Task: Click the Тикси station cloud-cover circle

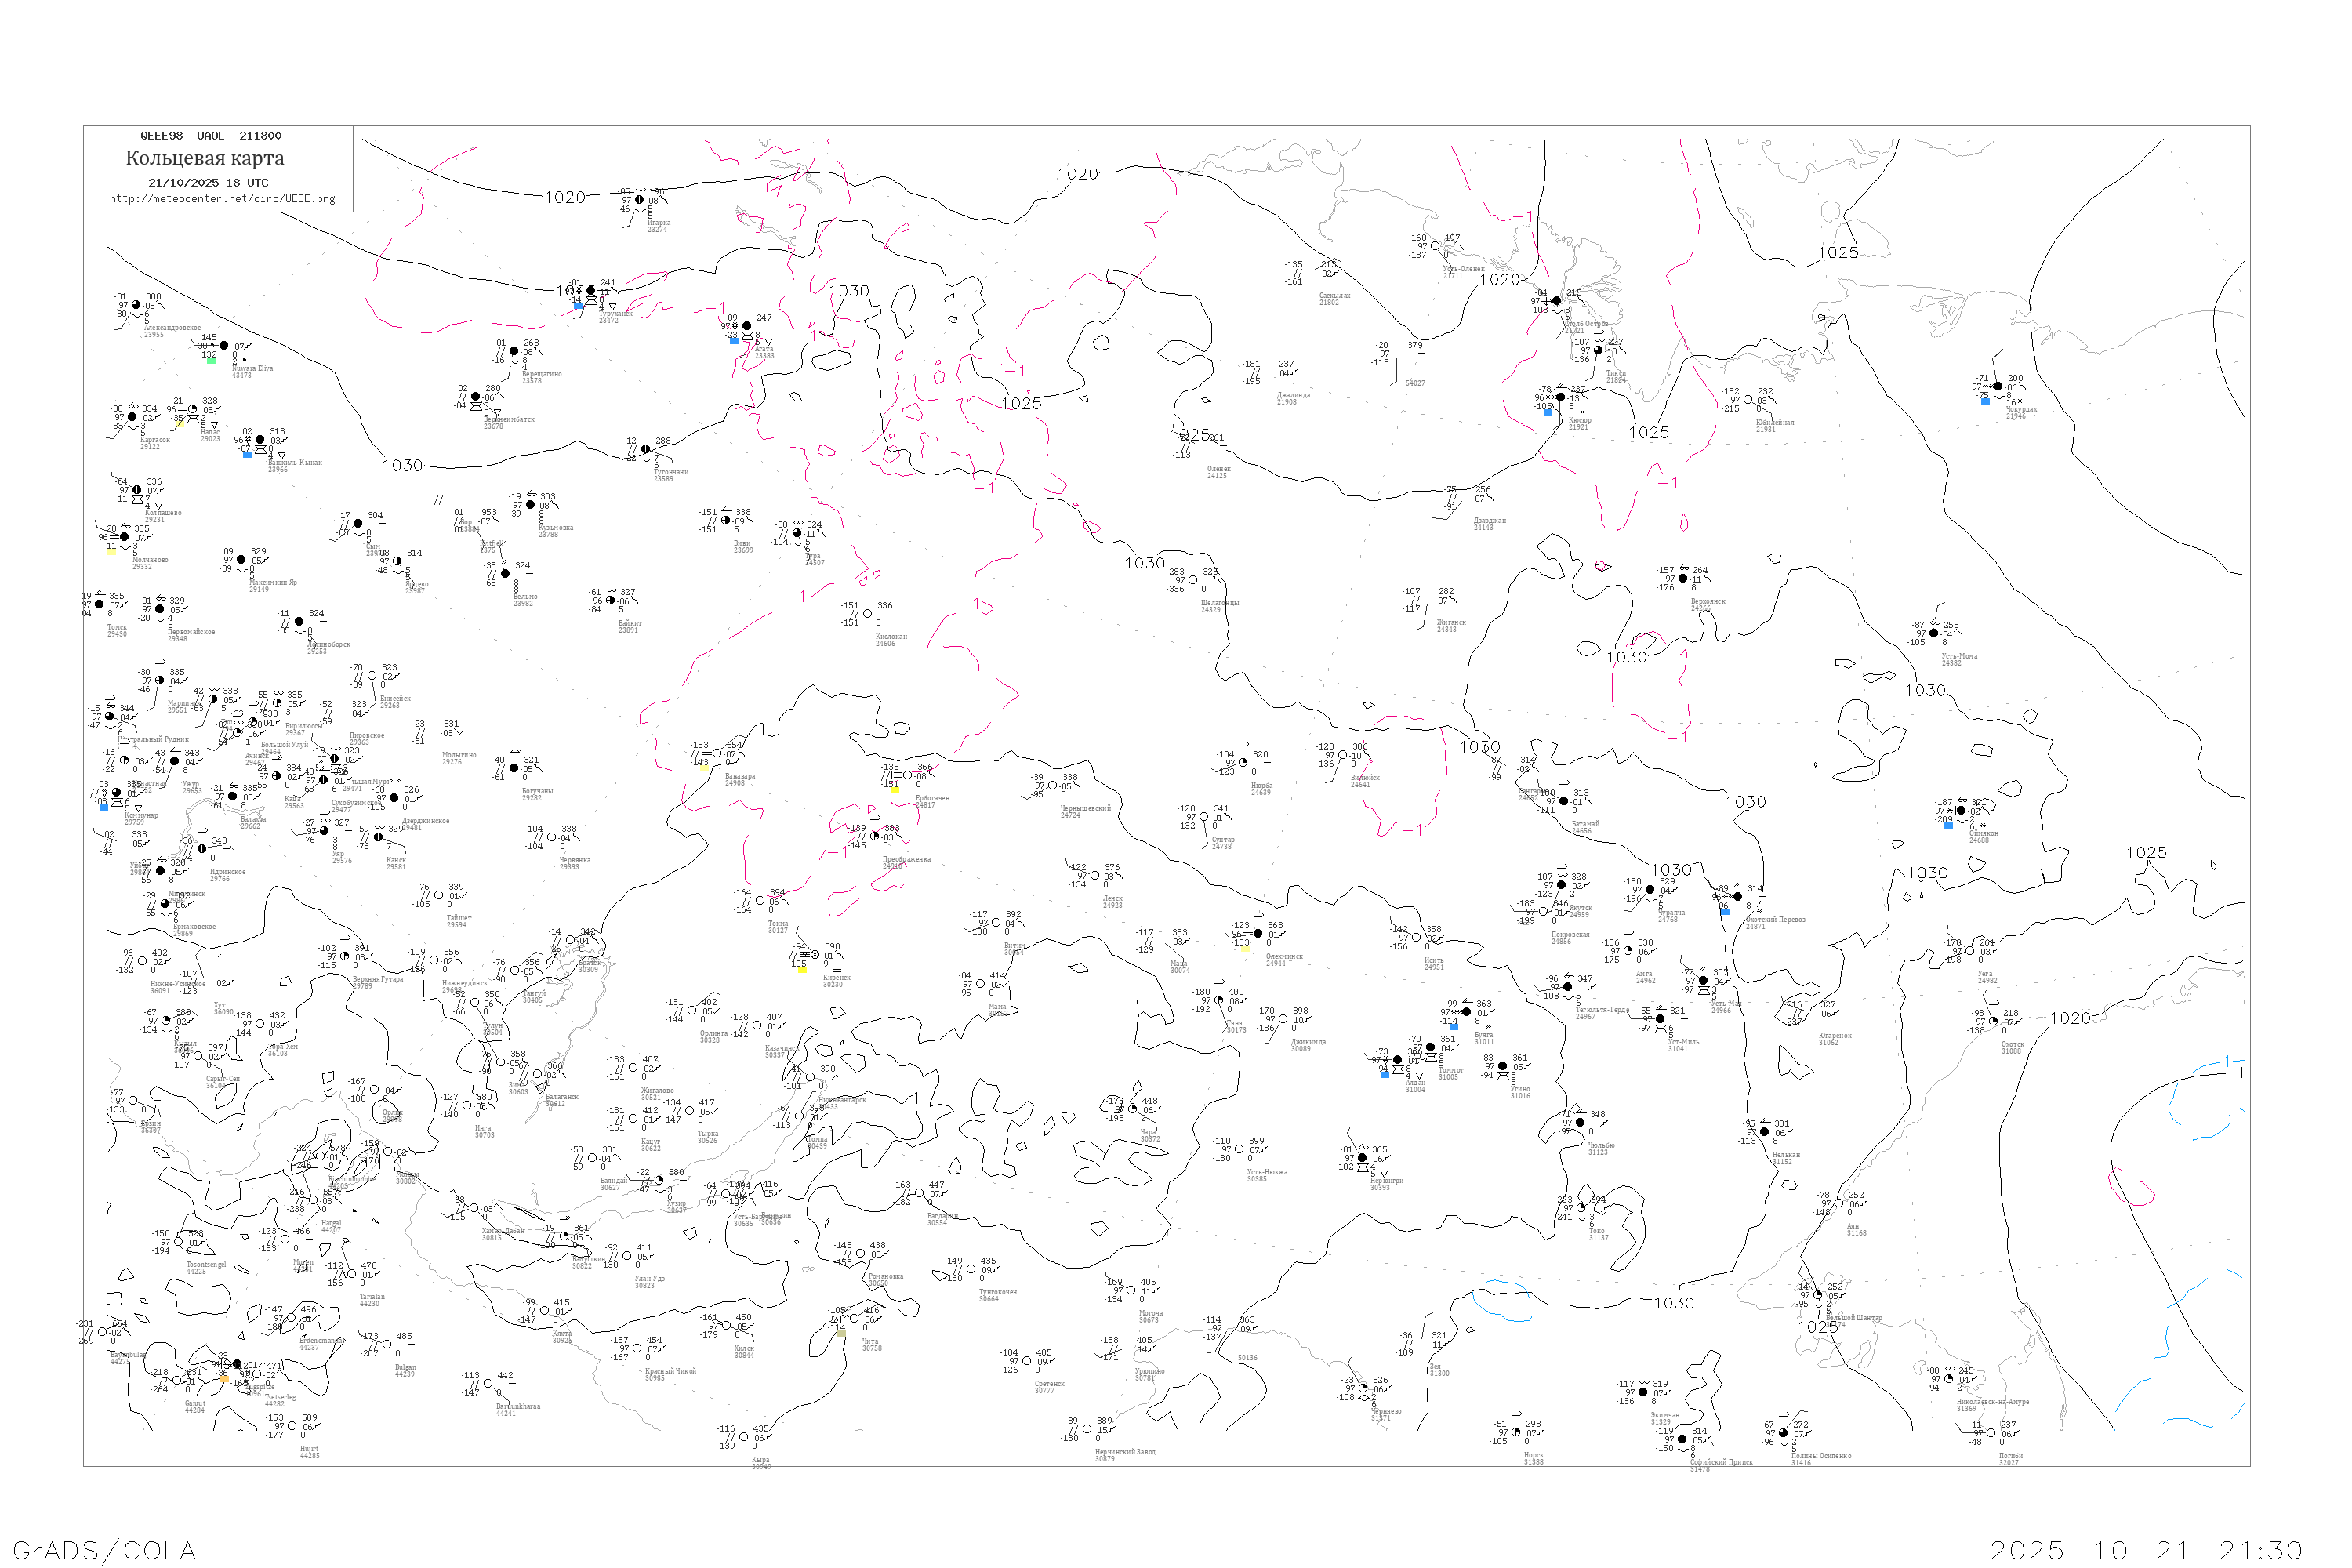Action: [x=1598, y=350]
